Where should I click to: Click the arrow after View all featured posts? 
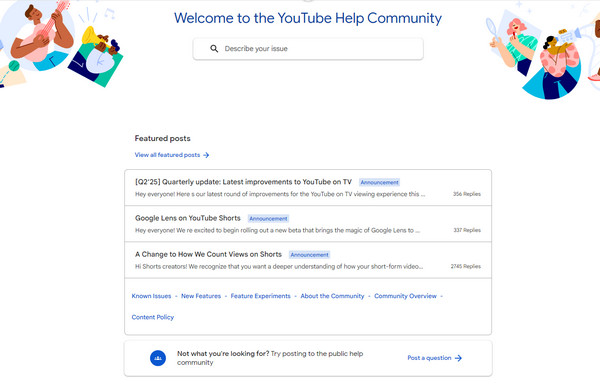point(206,155)
